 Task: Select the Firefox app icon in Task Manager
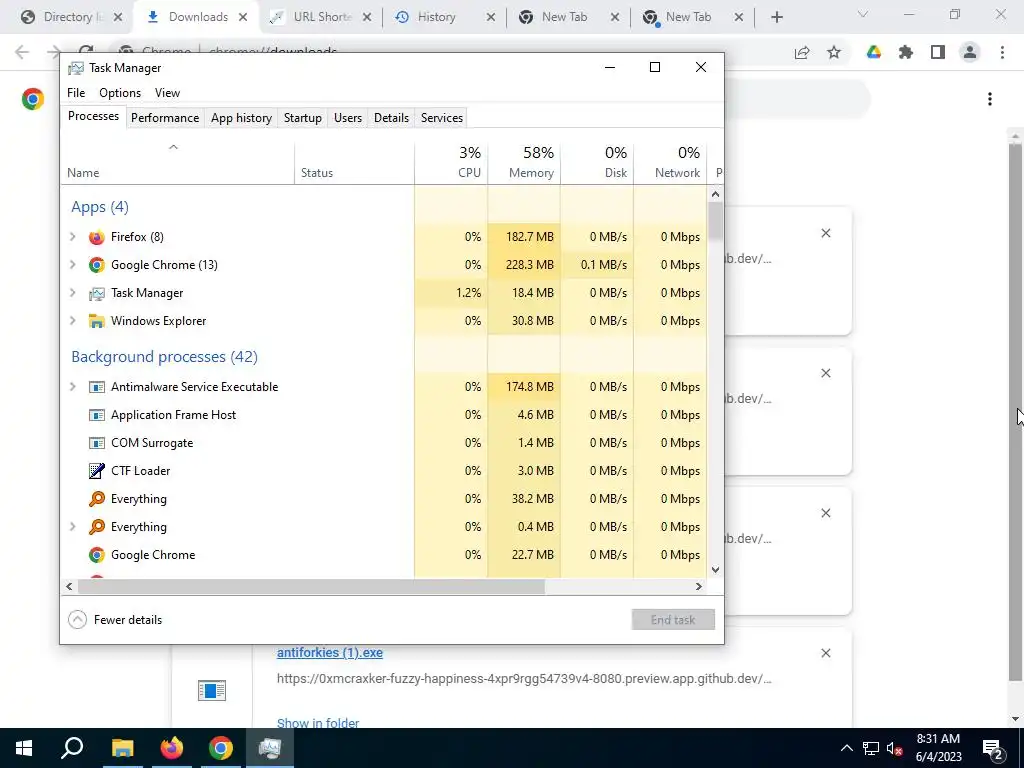click(x=97, y=237)
